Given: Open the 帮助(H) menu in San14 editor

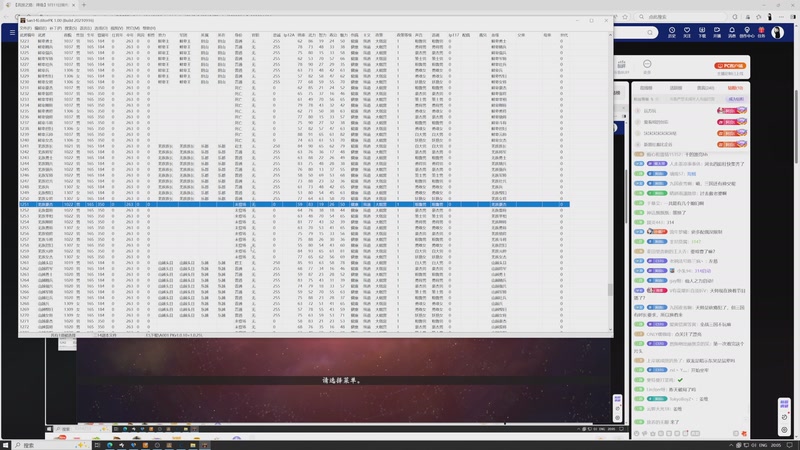Looking at the screenshot, I should point(149,28).
